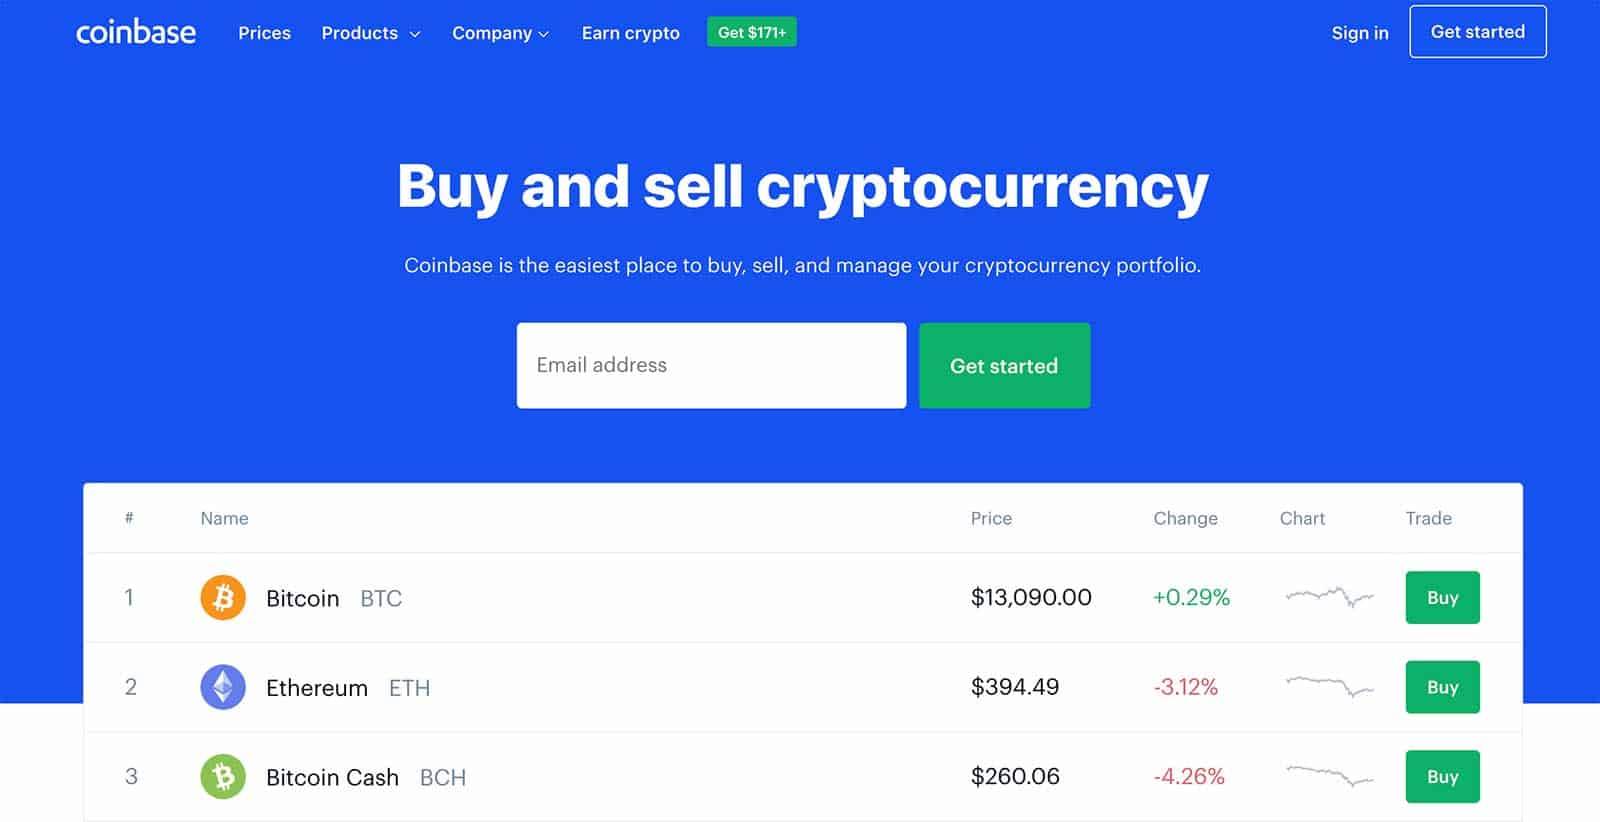The image size is (1600, 822).
Task: Open the Prices page
Action: point(264,33)
